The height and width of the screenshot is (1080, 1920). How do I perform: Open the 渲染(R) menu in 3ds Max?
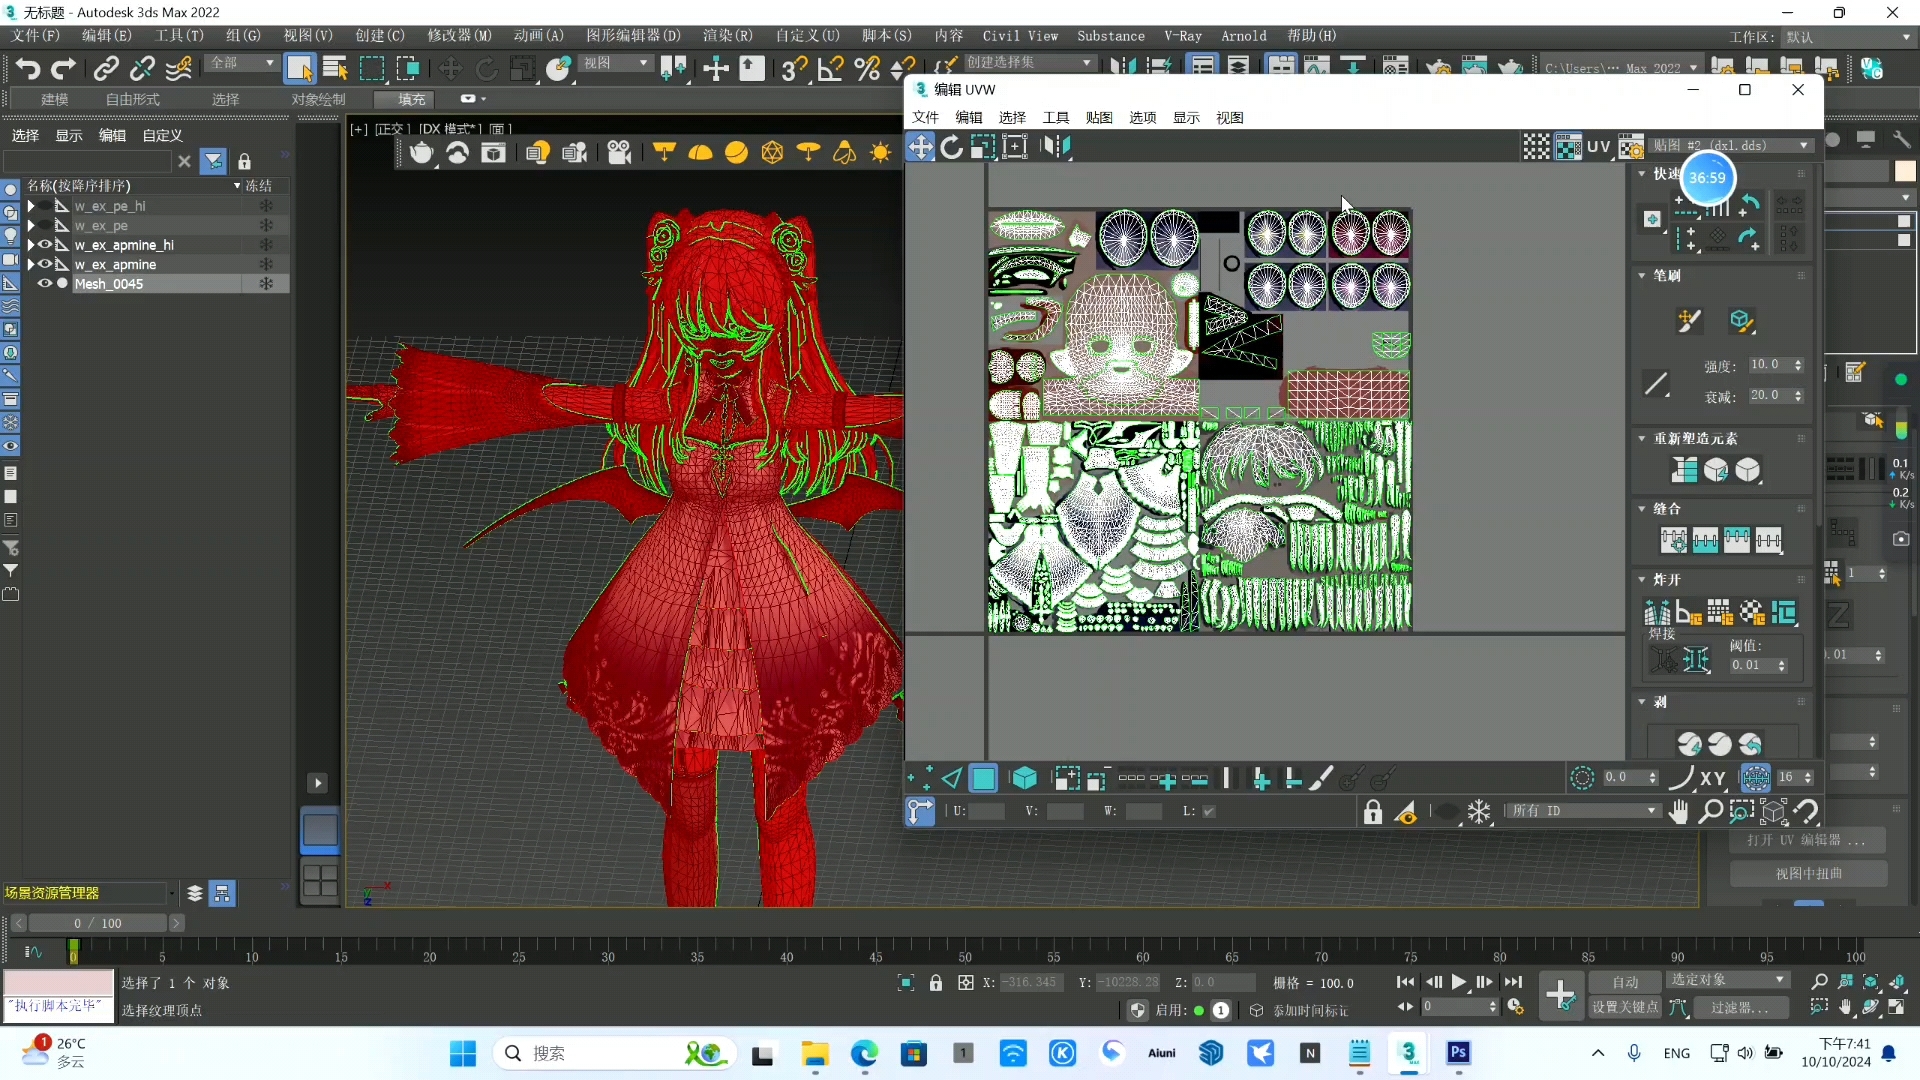pyautogui.click(x=728, y=36)
